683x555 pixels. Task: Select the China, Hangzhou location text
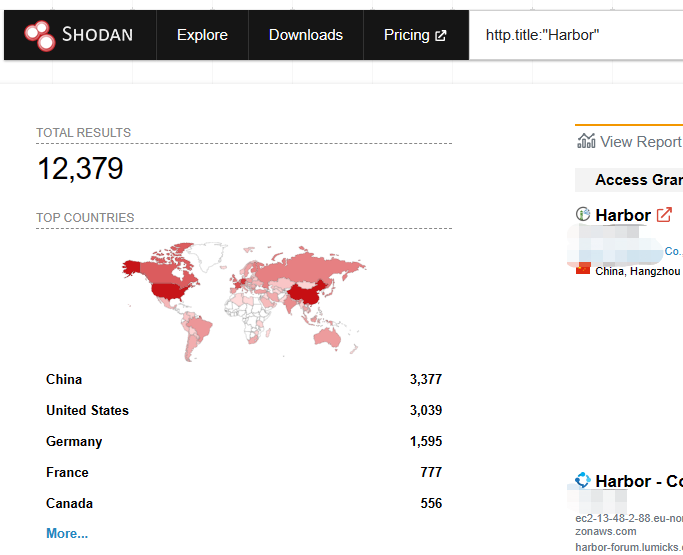pyautogui.click(x=638, y=271)
